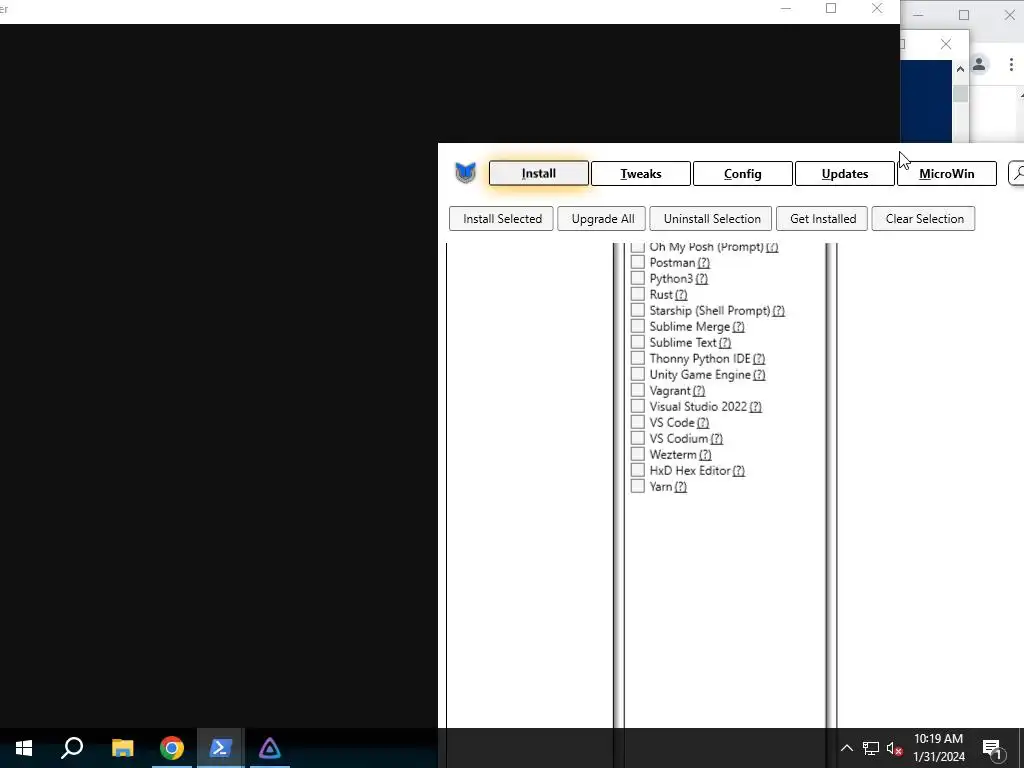Open the (?) help link beside Rust
Image resolution: width=1024 pixels, height=768 pixels.
680,295
